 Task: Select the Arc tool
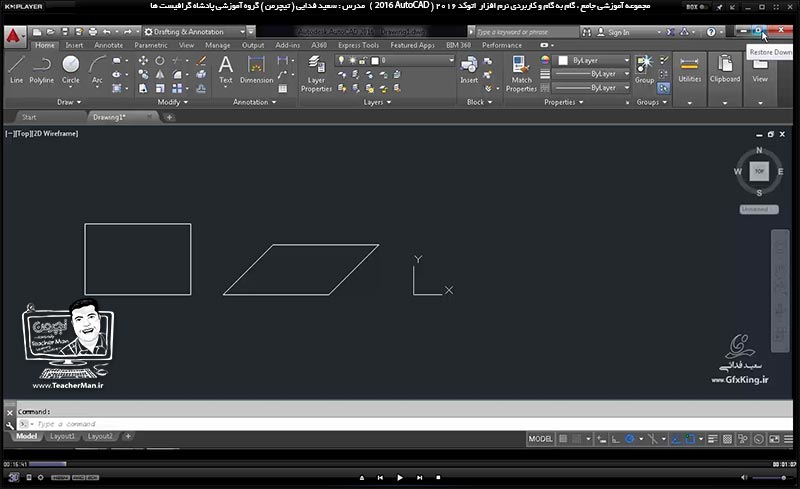[97, 69]
